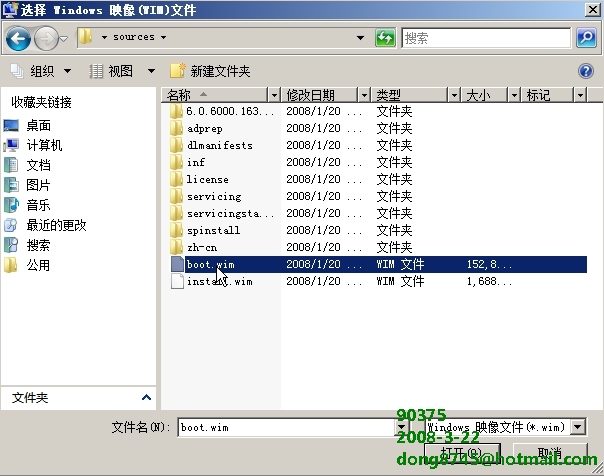Screen dimensions: 604x476
Task: Select the servicing folder
Action: 206,196
